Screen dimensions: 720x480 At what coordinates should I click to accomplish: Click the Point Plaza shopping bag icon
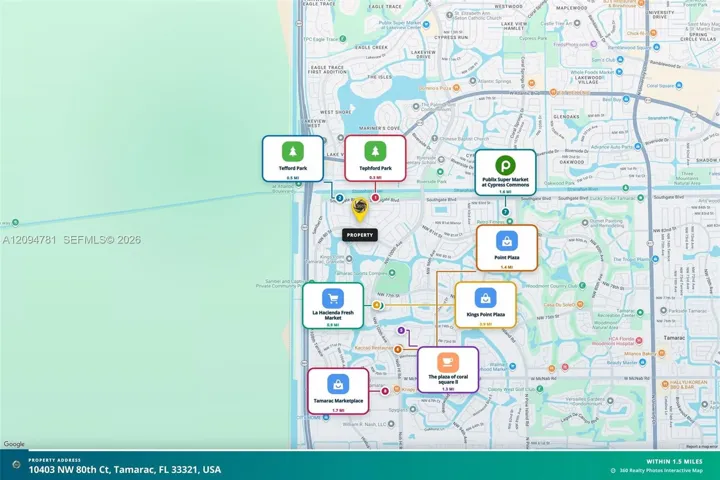(507, 241)
